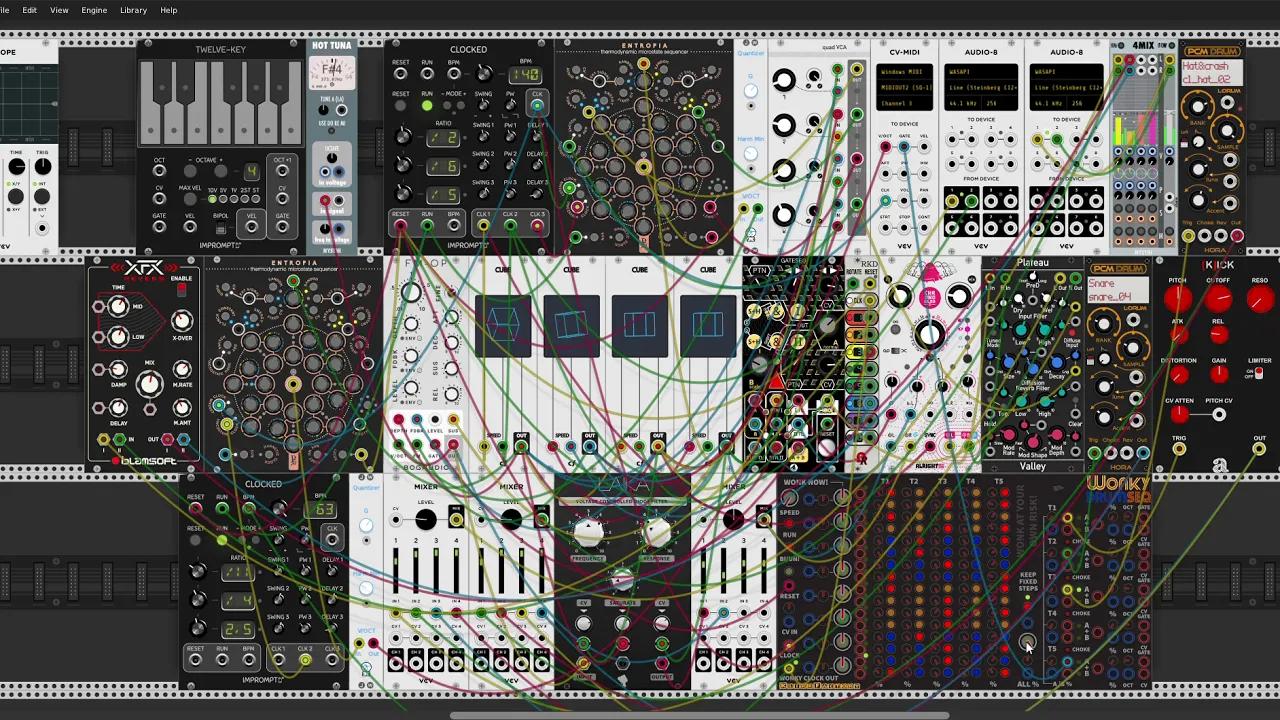Toggle the ENABLE switch on XFX Reverb
The width and height of the screenshot is (1280, 720).
[182, 289]
